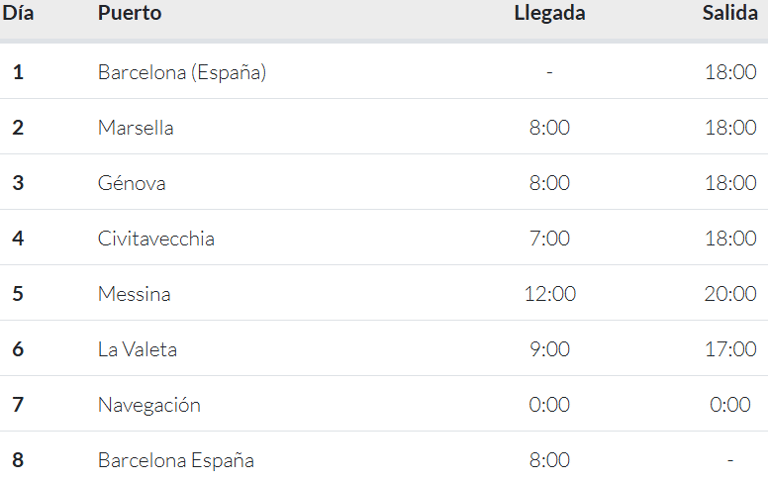The image size is (768, 482).
Task: Click Civitavecchia arrival time 7:00
Action: [550, 239]
